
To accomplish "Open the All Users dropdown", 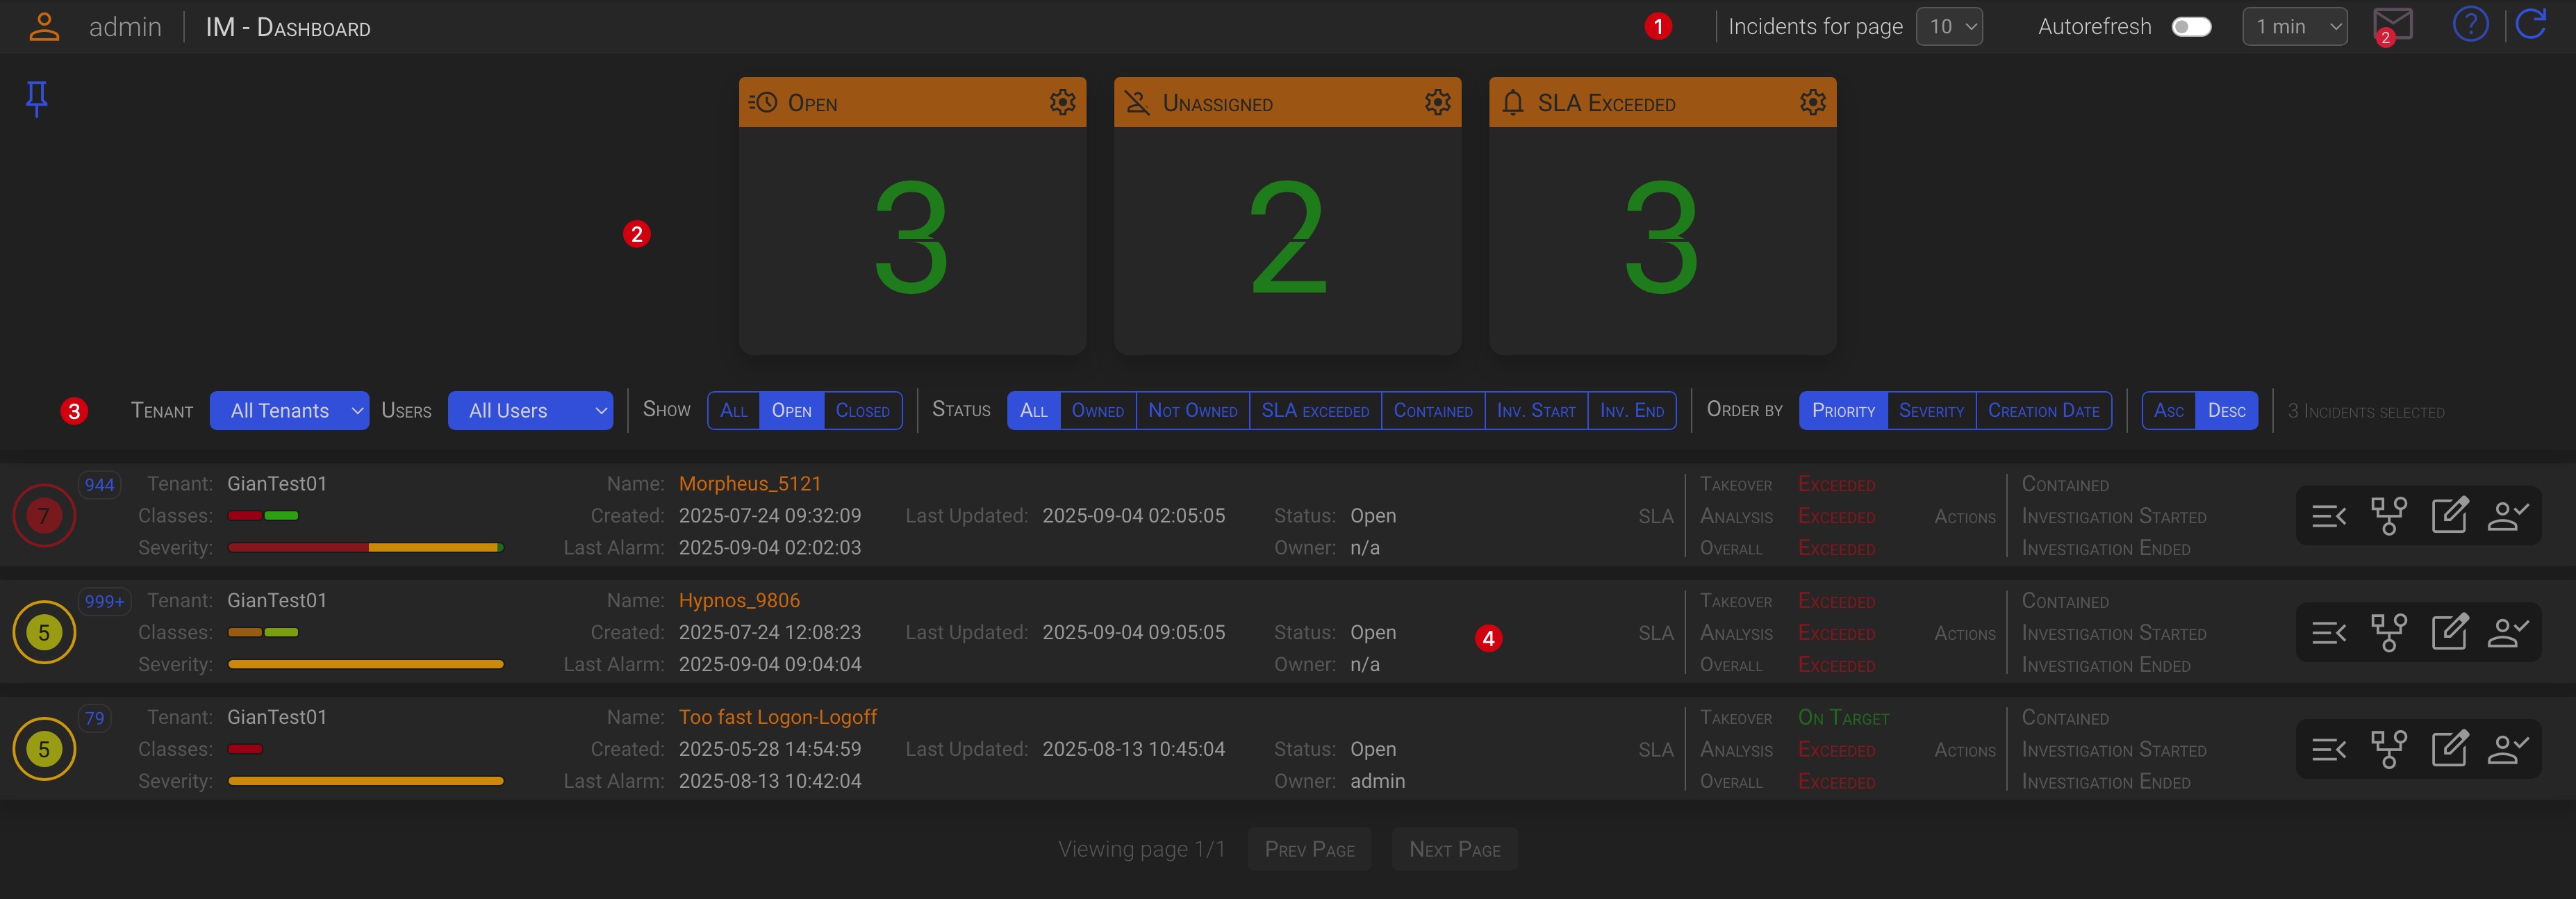I will click(x=530, y=411).
